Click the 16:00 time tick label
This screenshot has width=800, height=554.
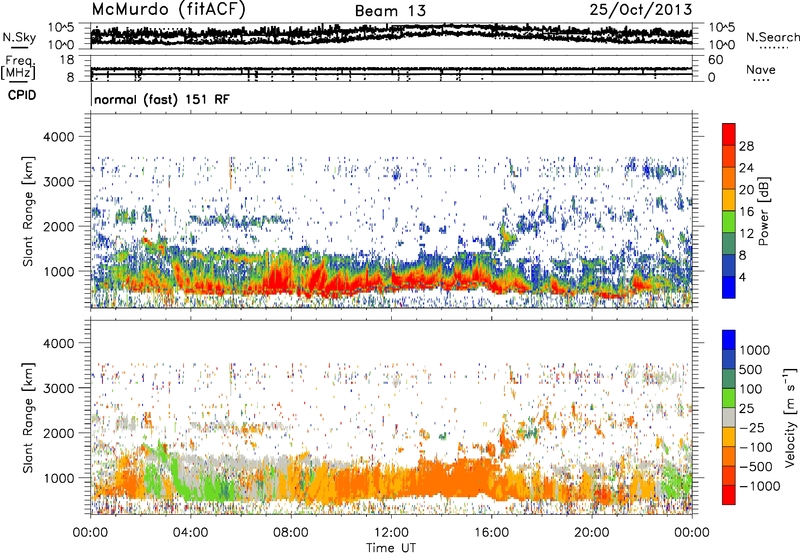[x=491, y=533]
